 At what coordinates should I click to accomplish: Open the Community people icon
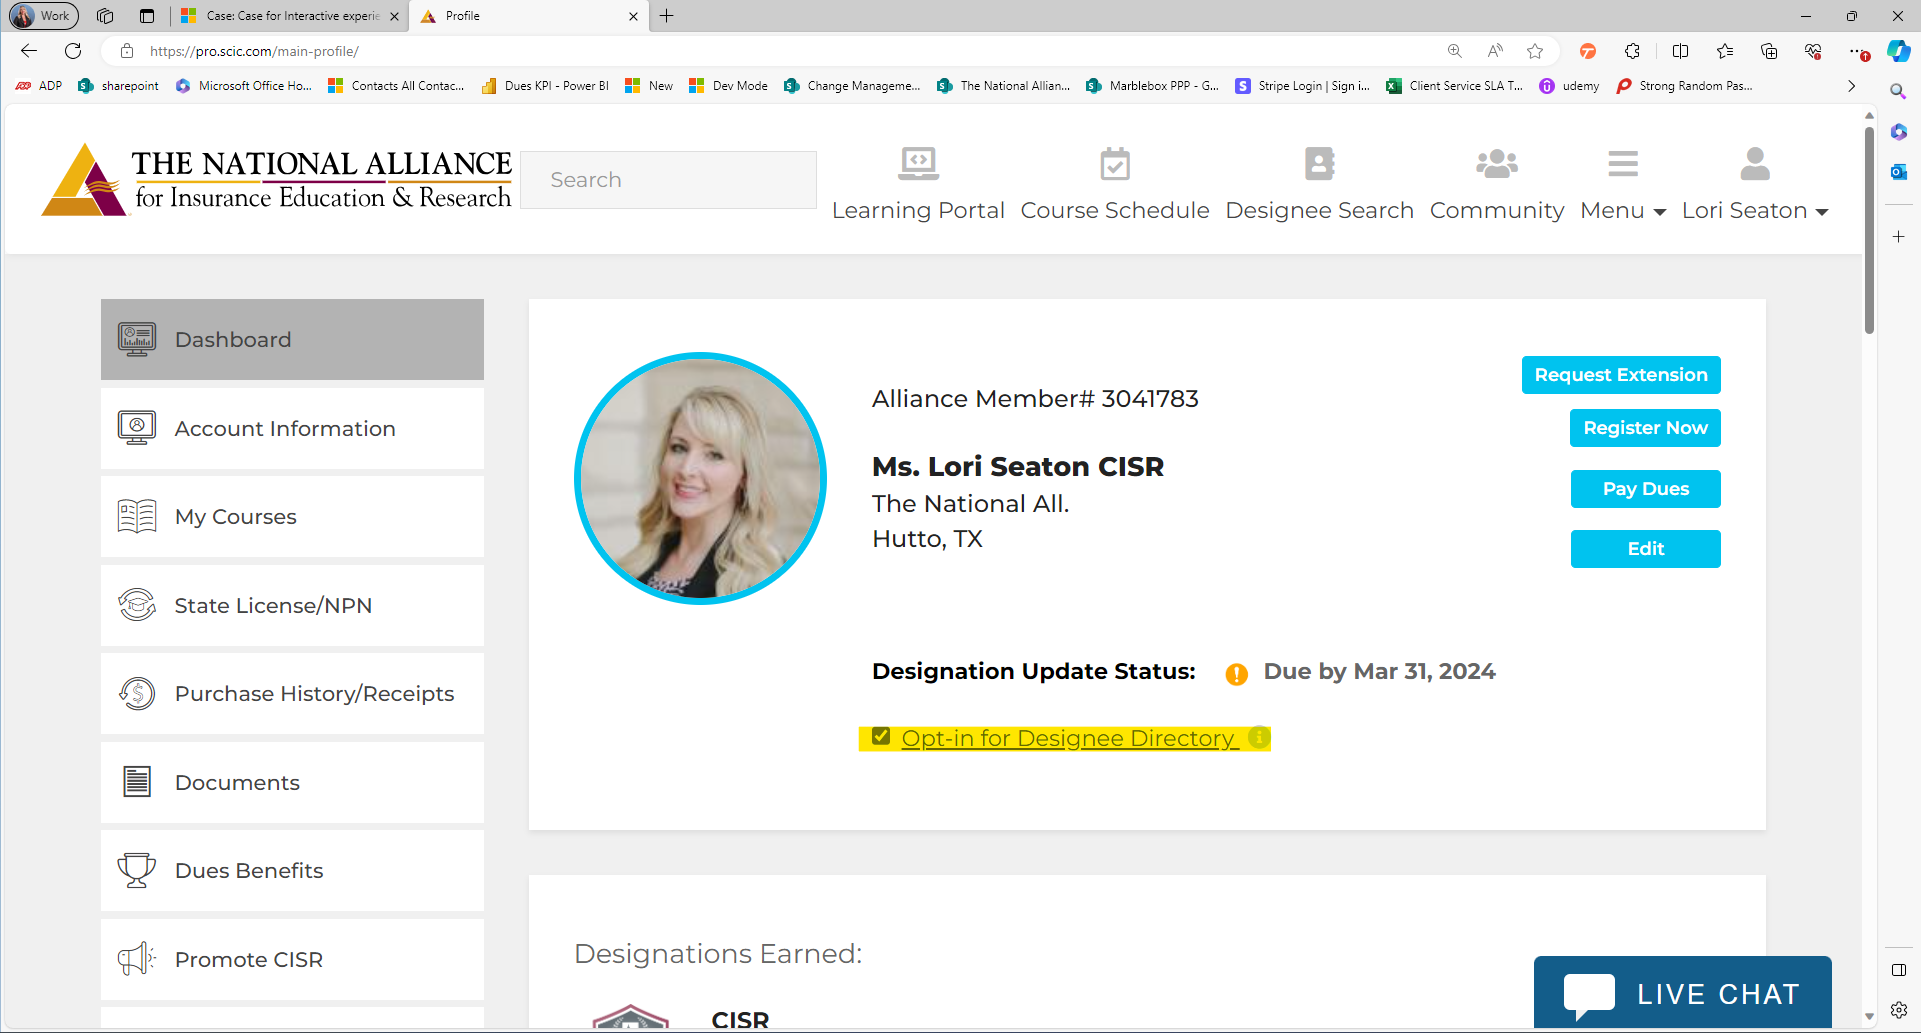coord(1497,163)
